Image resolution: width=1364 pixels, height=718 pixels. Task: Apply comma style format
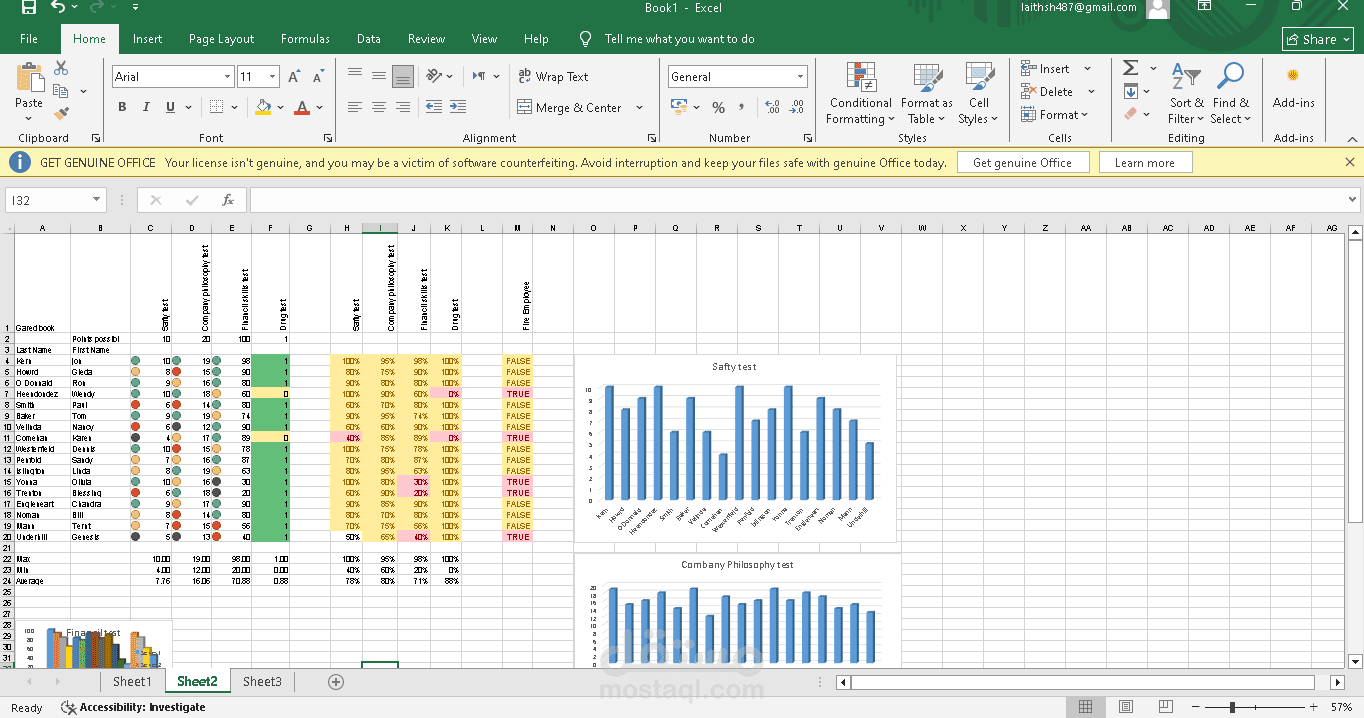coord(741,107)
